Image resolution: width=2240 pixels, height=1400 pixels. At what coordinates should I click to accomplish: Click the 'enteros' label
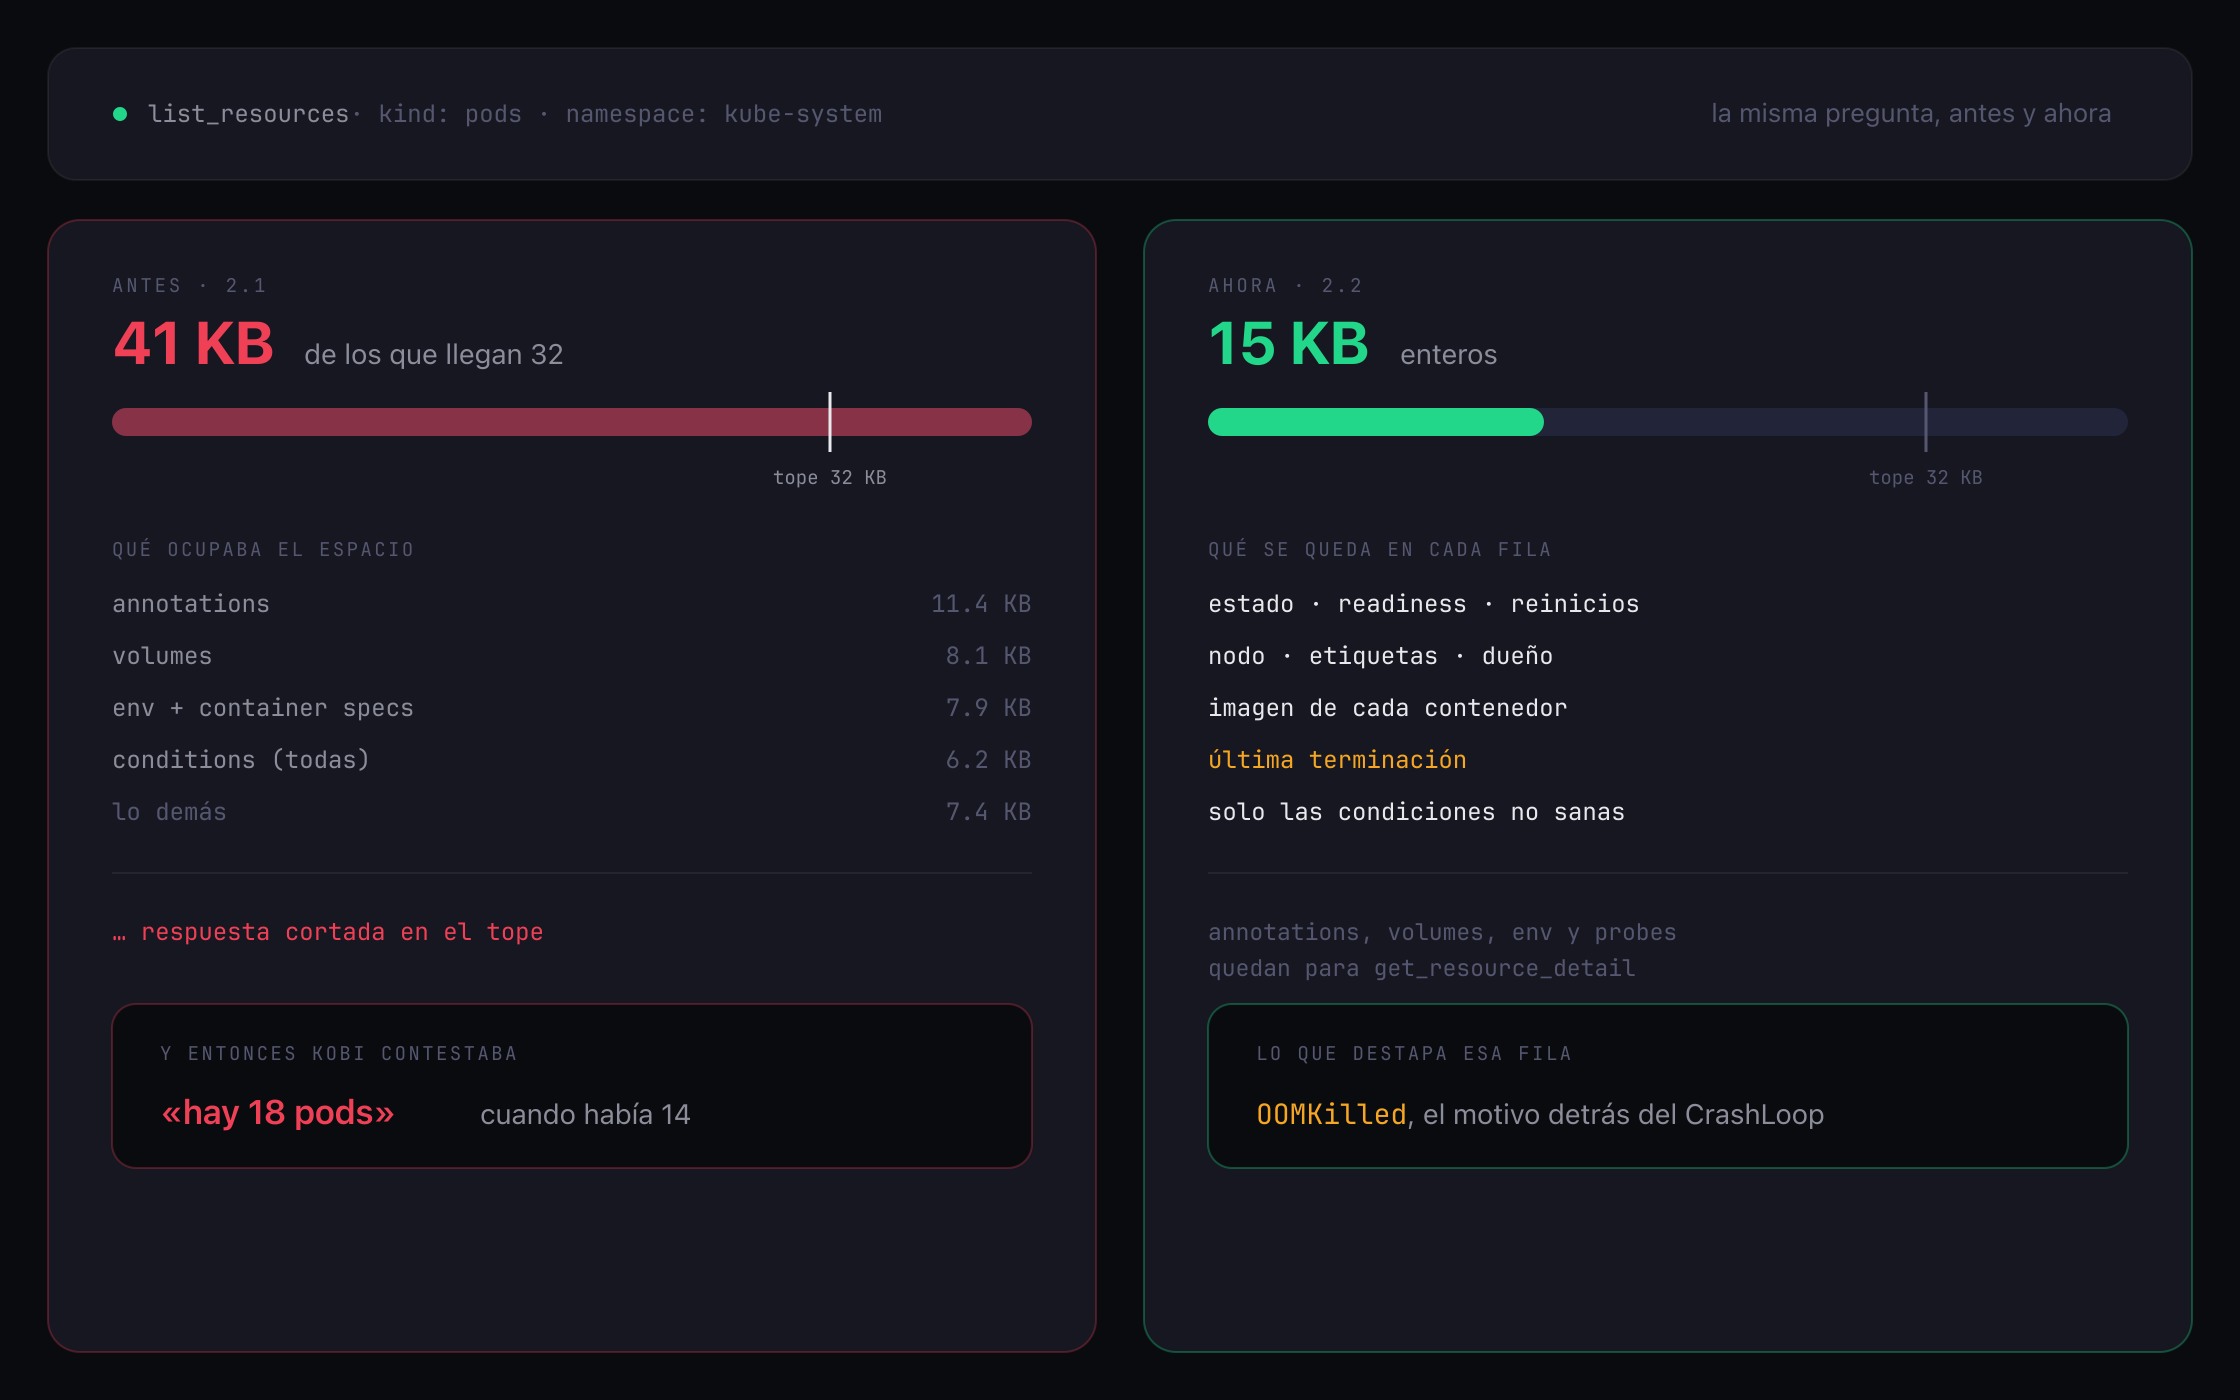coord(1449,354)
